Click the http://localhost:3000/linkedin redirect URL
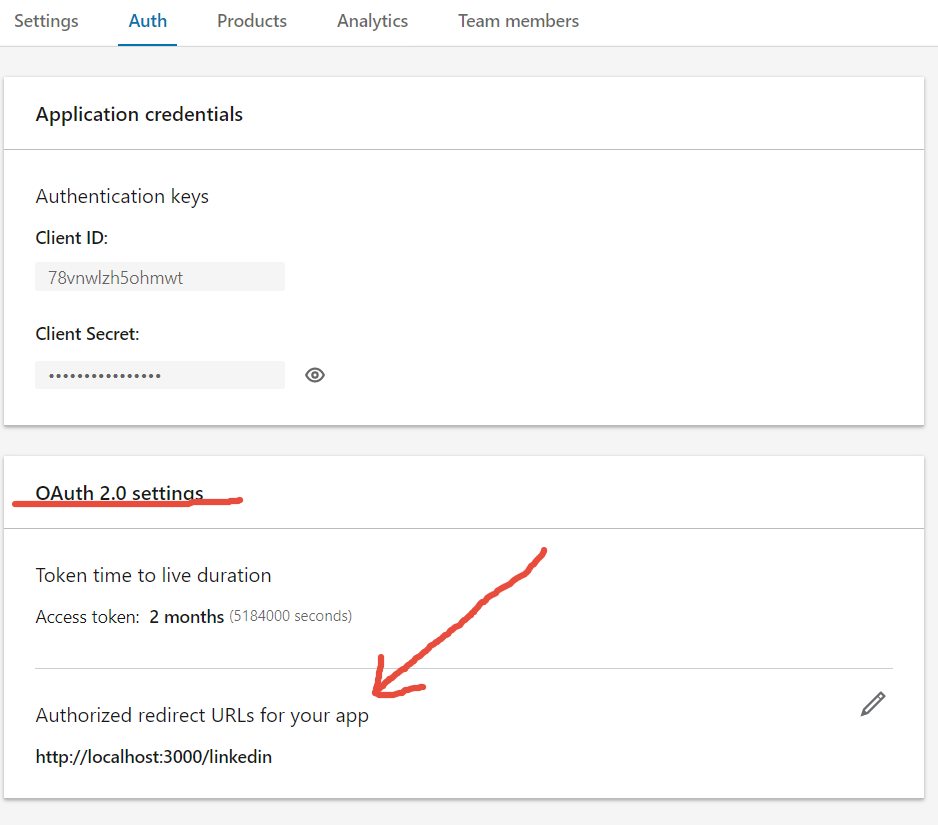 (x=154, y=757)
